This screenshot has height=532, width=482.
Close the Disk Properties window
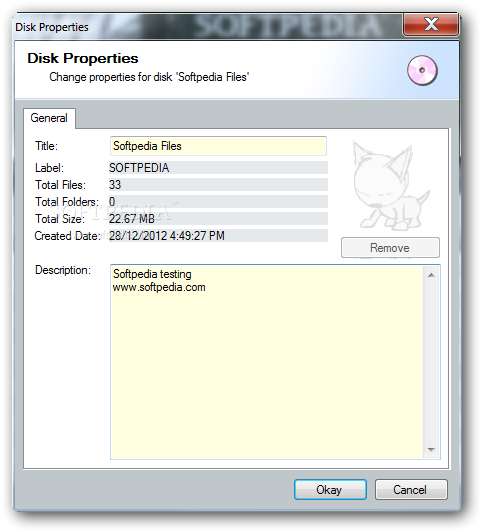(431, 24)
